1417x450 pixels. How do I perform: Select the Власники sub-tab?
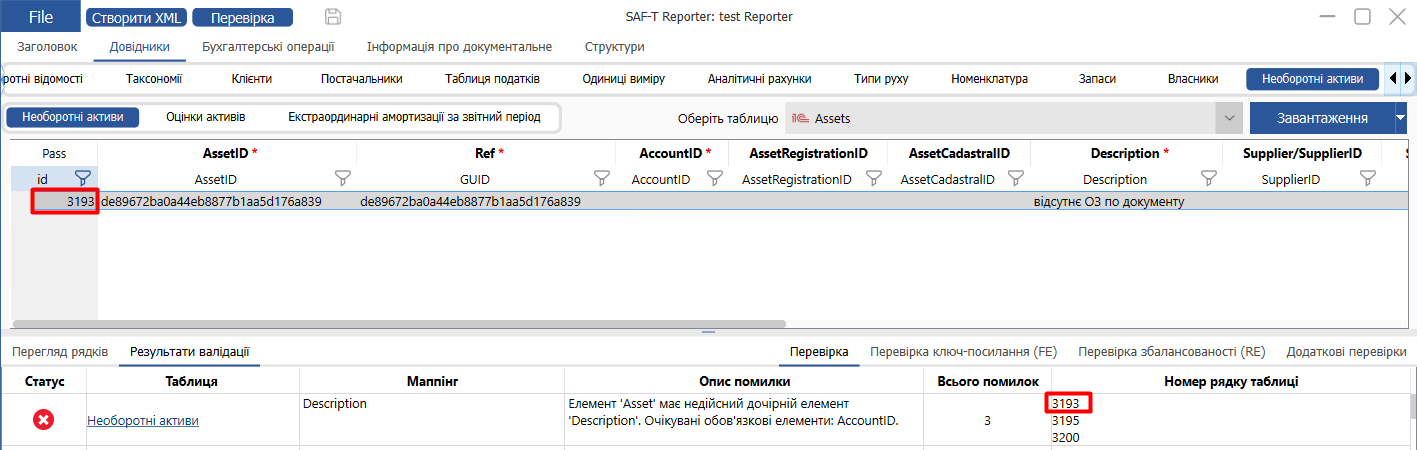[x=1193, y=79]
